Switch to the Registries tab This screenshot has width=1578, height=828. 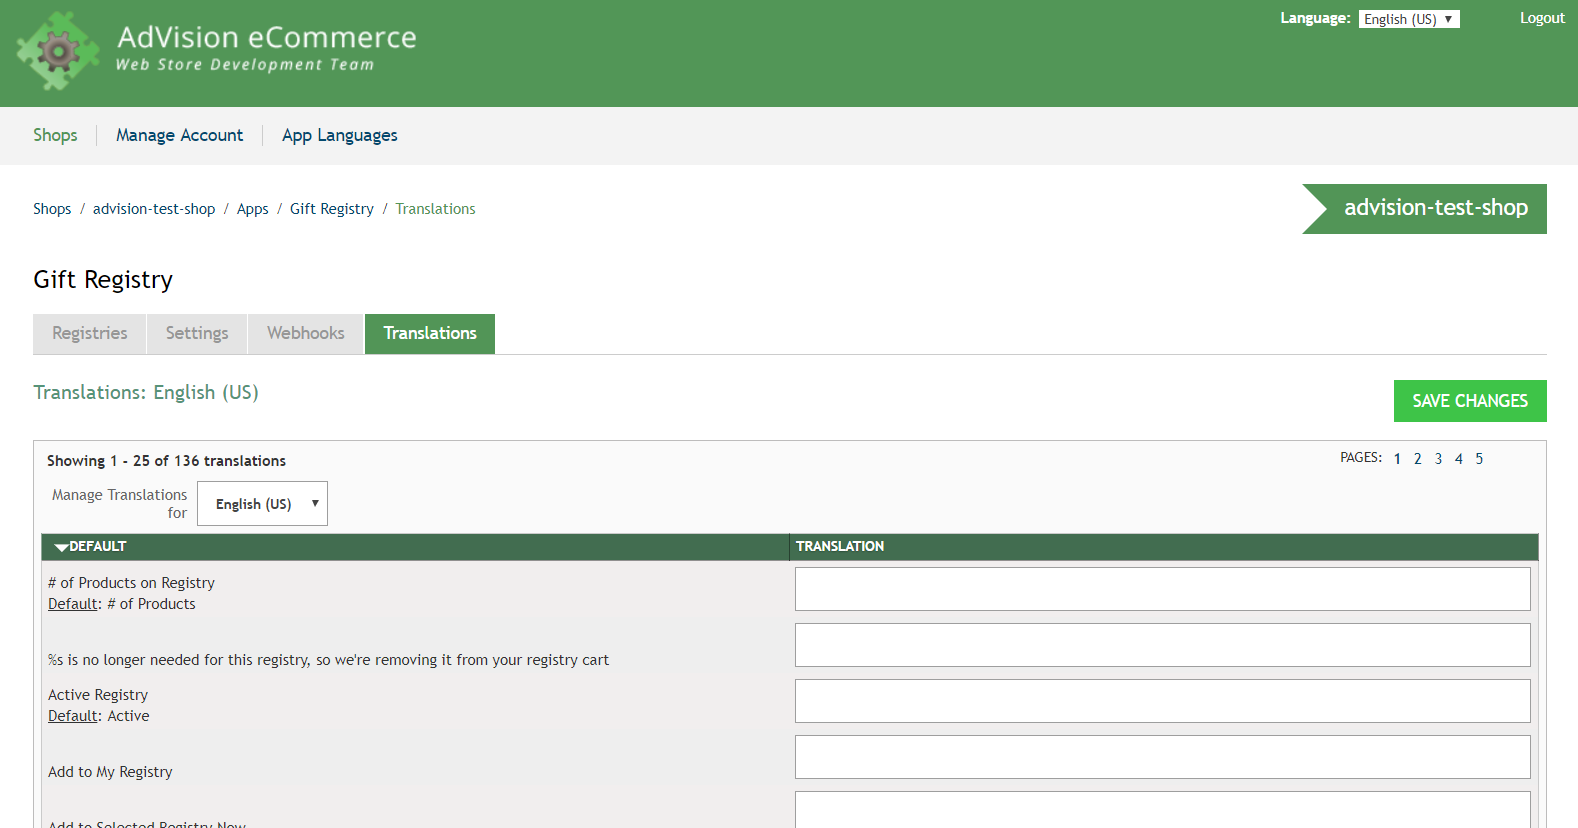tap(90, 334)
